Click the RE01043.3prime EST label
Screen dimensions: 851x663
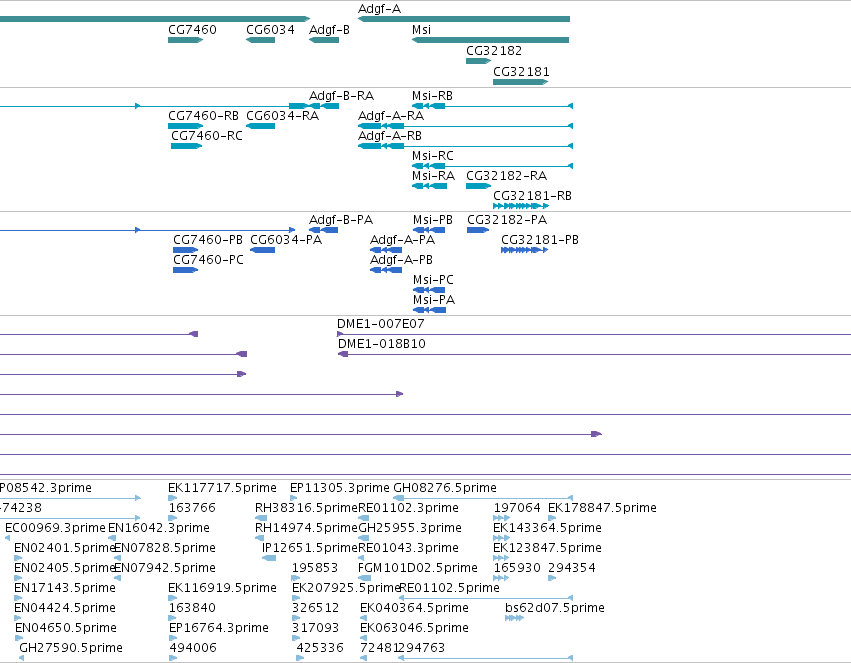click(x=409, y=548)
